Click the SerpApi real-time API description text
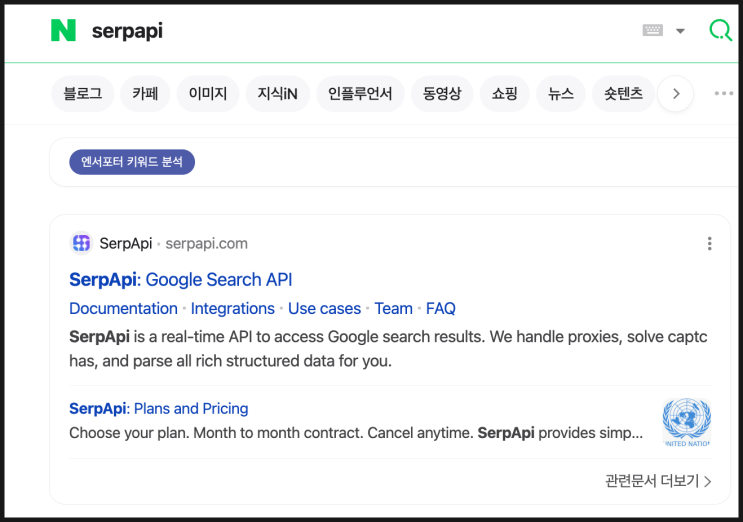Viewport: 743px width, 522px height. tap(388, 349)
